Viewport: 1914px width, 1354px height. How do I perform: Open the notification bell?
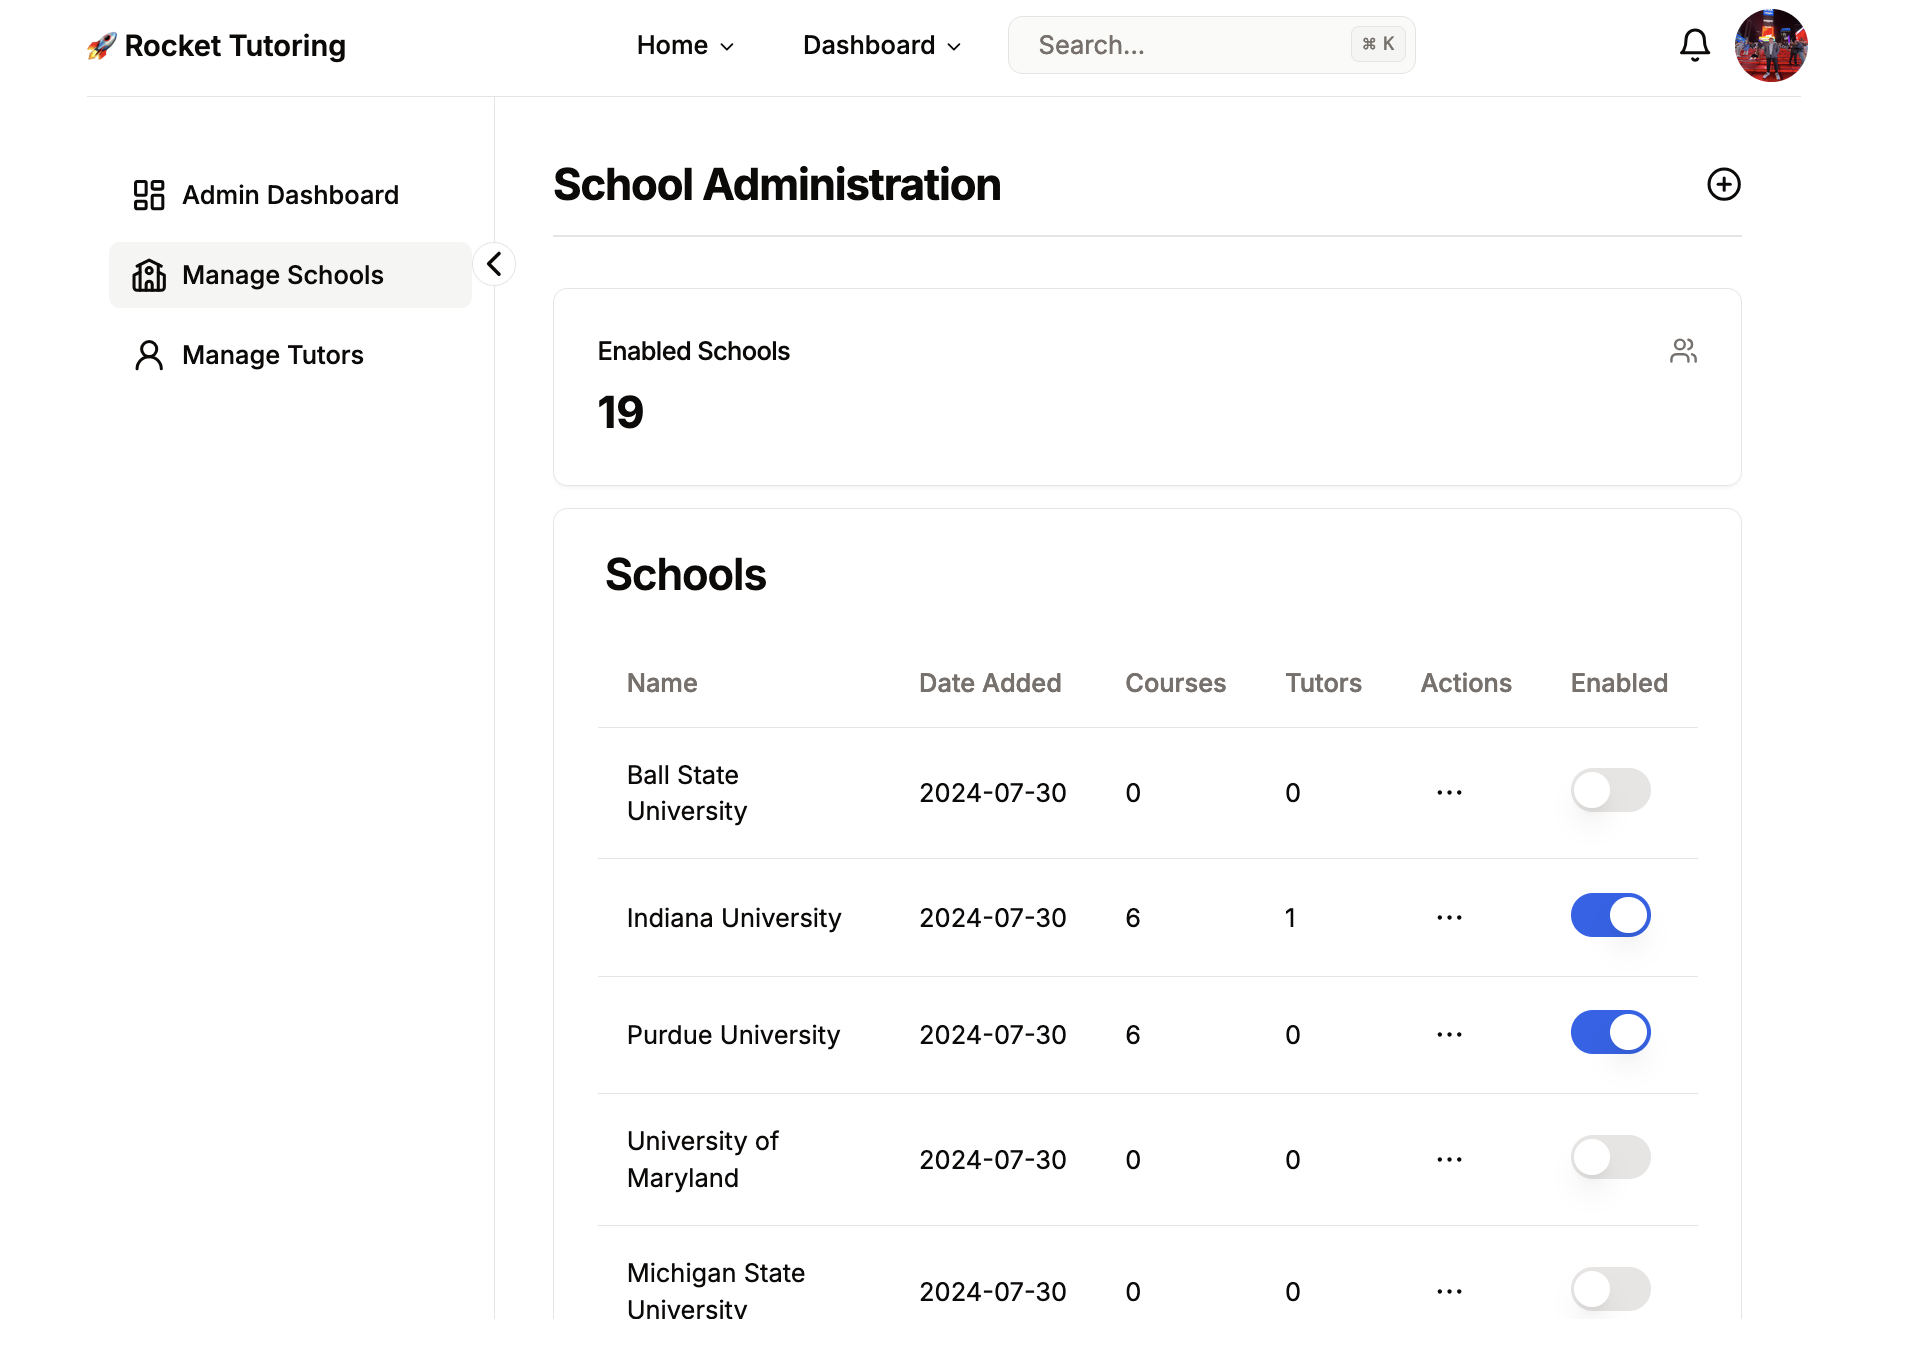tap(1695, 44)
